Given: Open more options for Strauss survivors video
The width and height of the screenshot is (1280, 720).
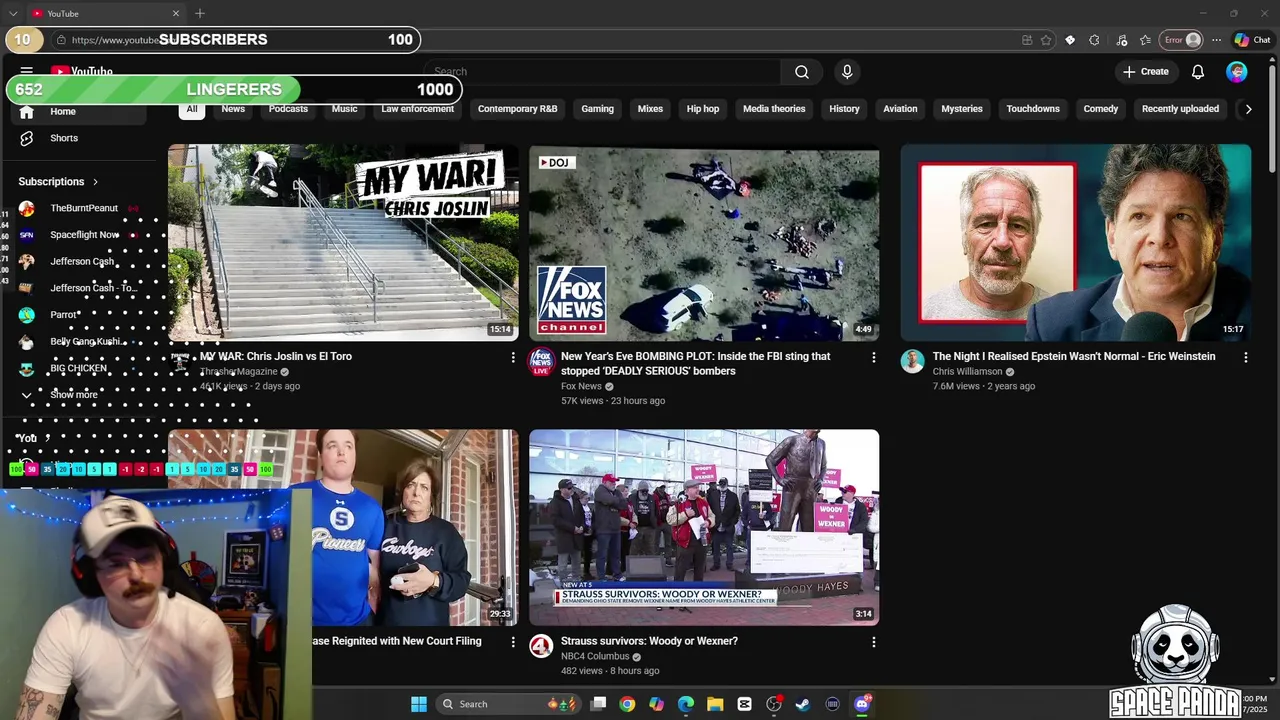Looking at the screenshot, I should pyautogui.click(x=873, y=642).
